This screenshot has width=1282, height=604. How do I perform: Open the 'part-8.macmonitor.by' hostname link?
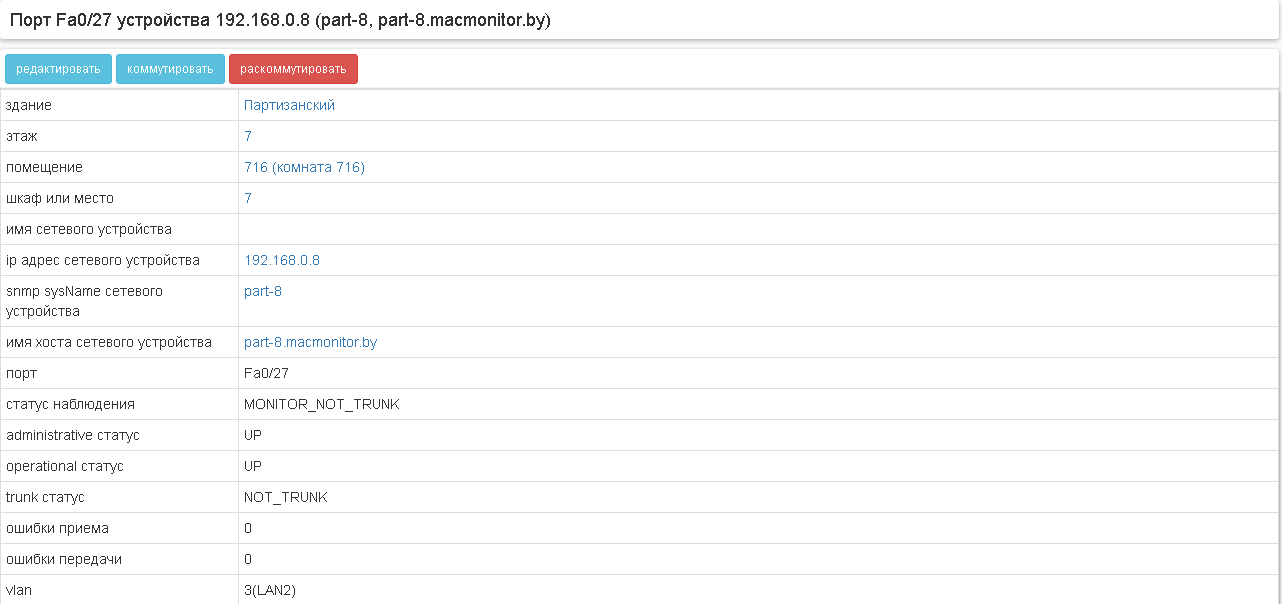pyautogui.click(x=310, y=342)
